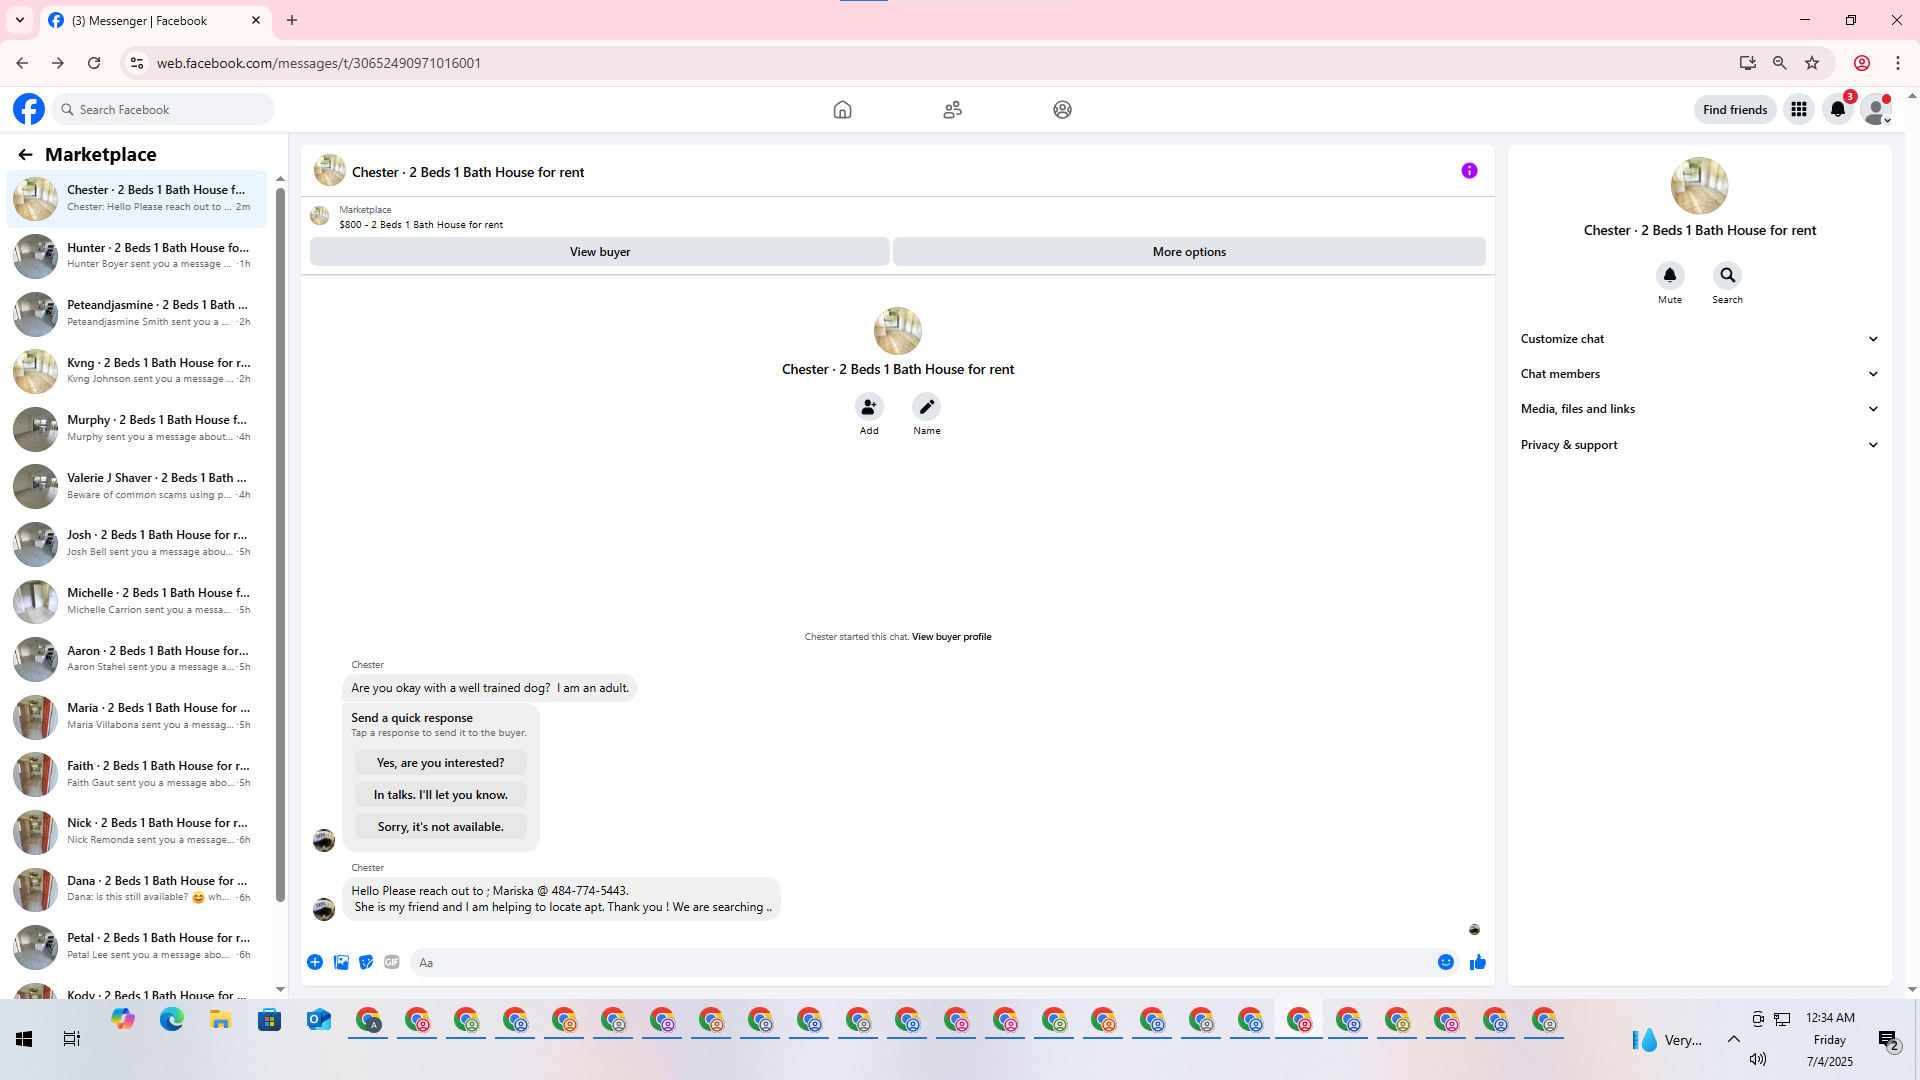
Task: Expand Media, files and links section
Action: [1699, 409]
